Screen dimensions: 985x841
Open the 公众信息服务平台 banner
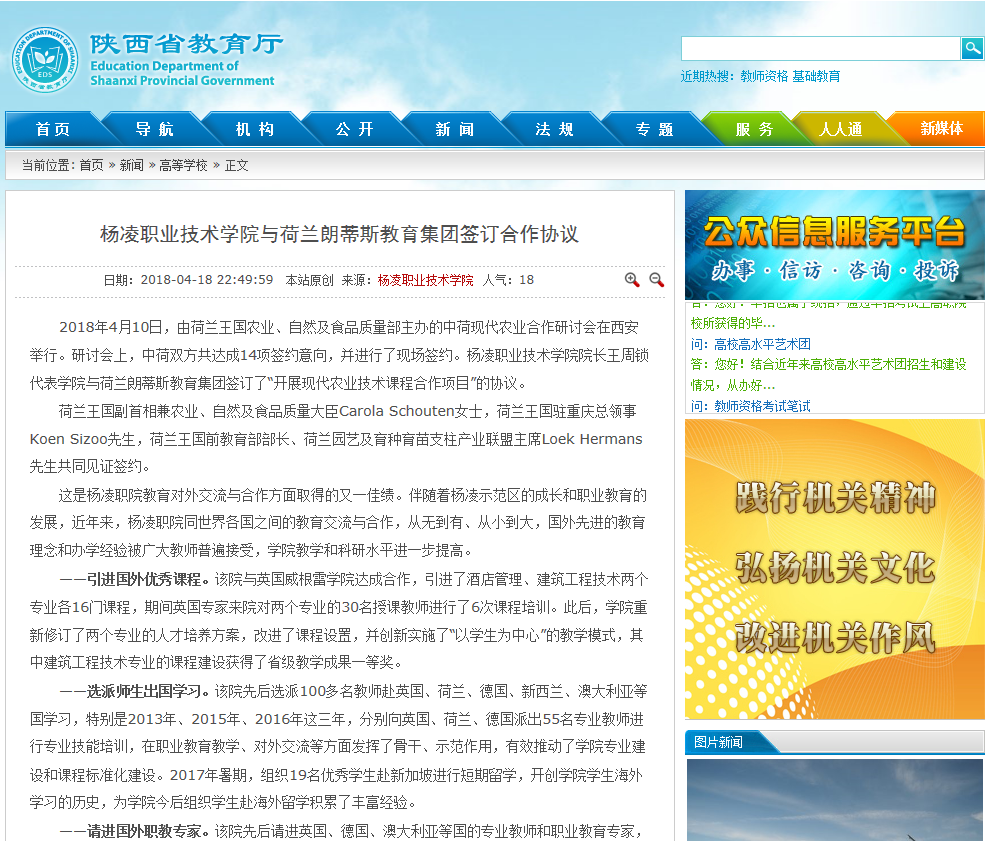click(x=834, y=245)
